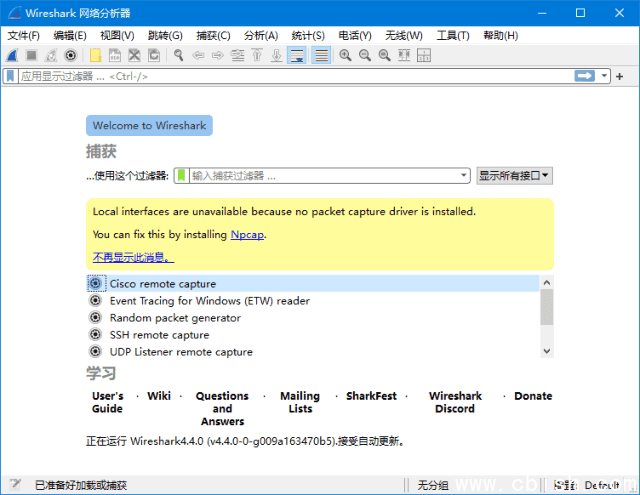Click the interface list vertical scrollbar
The image size is (640, 495).
[x=546, y=310]
